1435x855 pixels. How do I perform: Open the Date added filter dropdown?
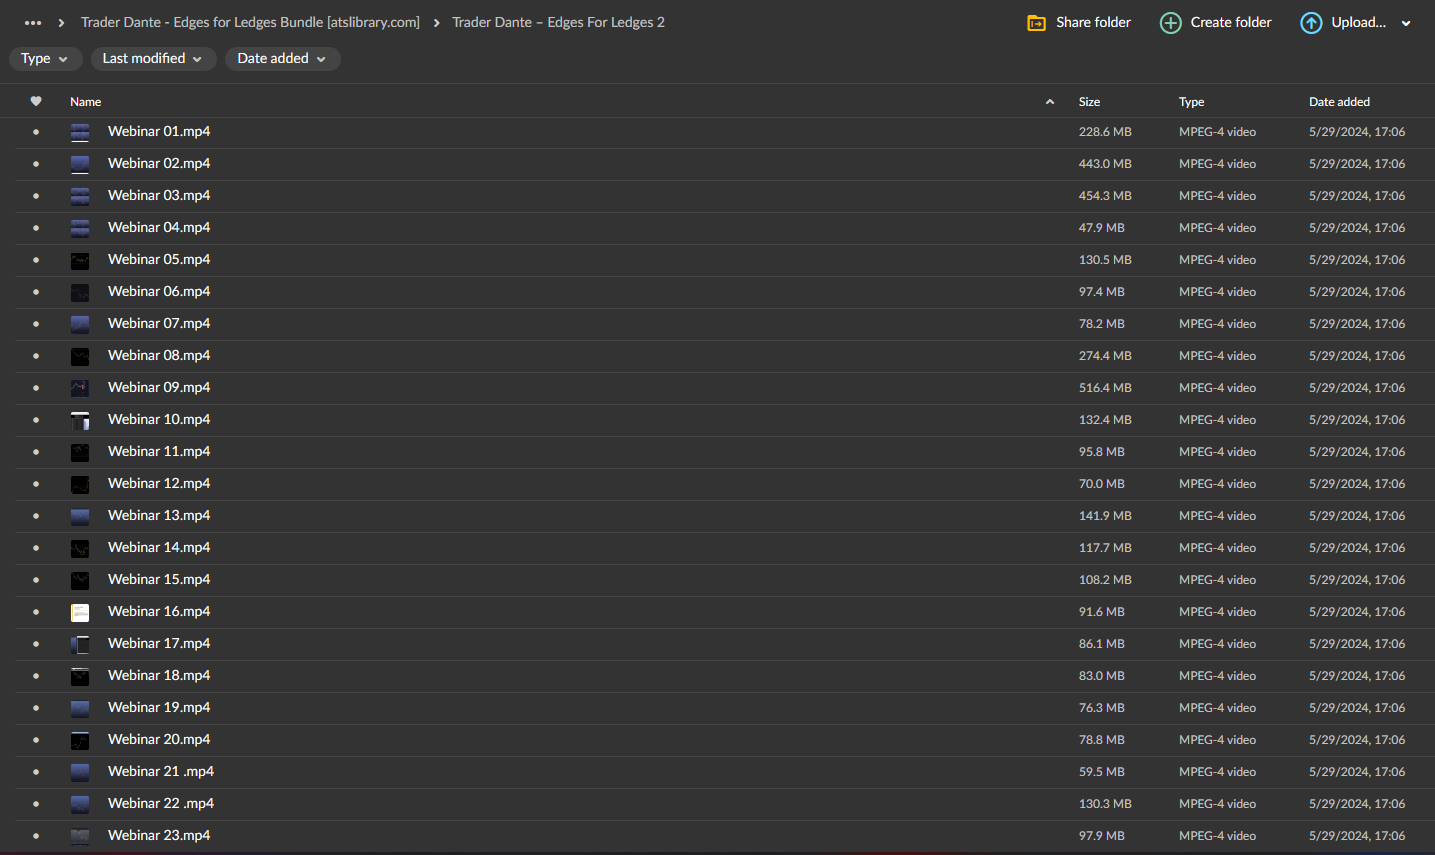[x=282, y=59]
